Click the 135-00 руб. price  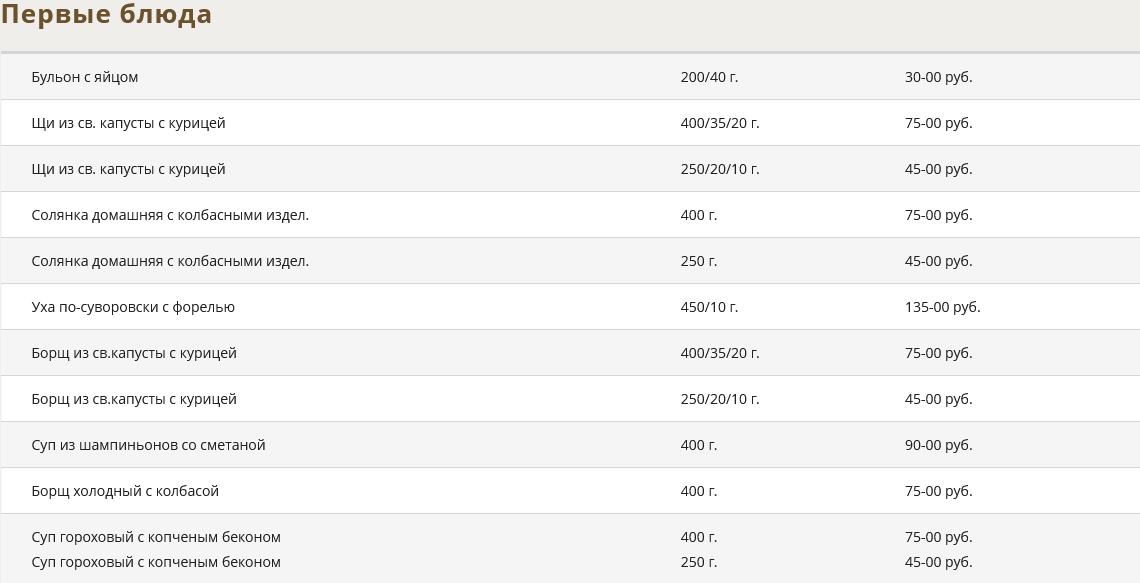(x=942, y=307)
